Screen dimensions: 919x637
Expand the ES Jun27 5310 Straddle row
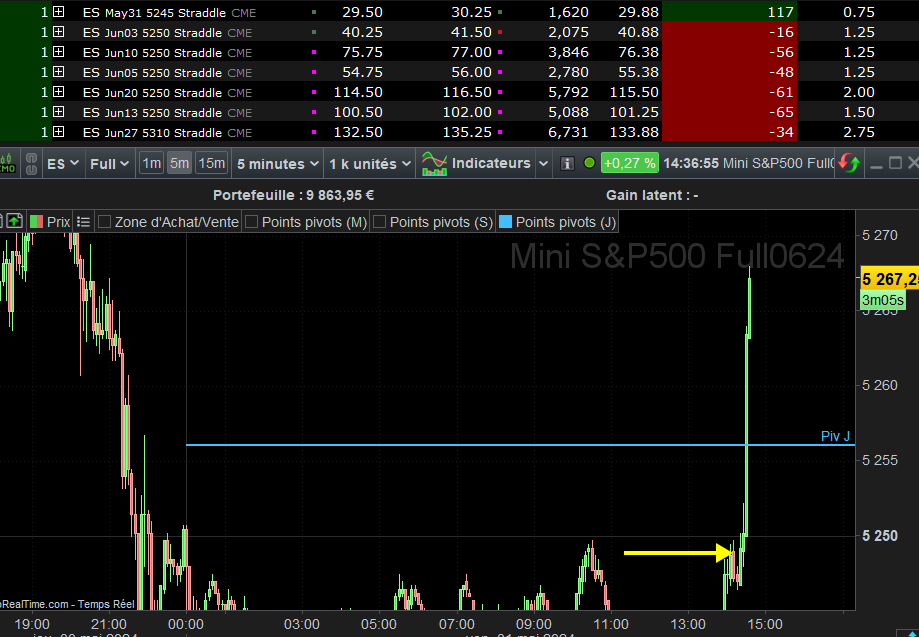coord(58,131)
